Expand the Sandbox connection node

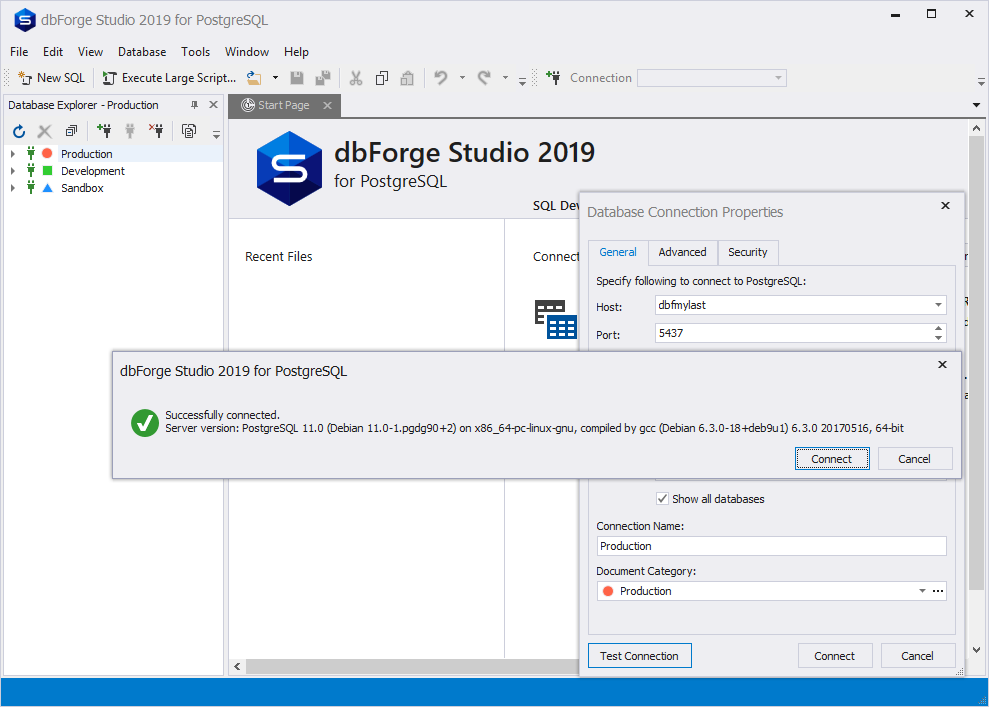click(x=13, y=188)
